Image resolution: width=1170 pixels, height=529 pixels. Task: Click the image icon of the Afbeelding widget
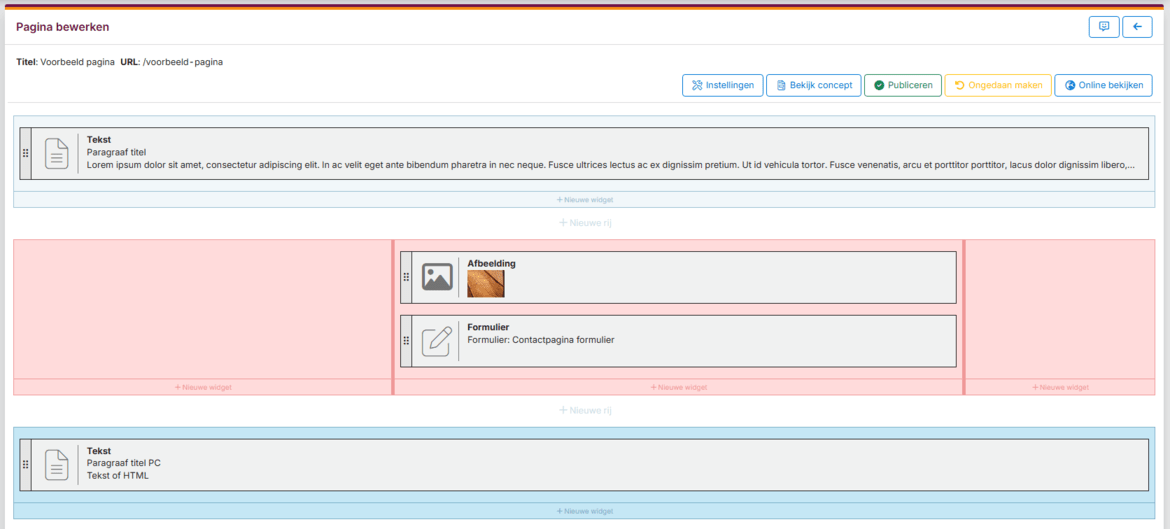pos(437,277)
